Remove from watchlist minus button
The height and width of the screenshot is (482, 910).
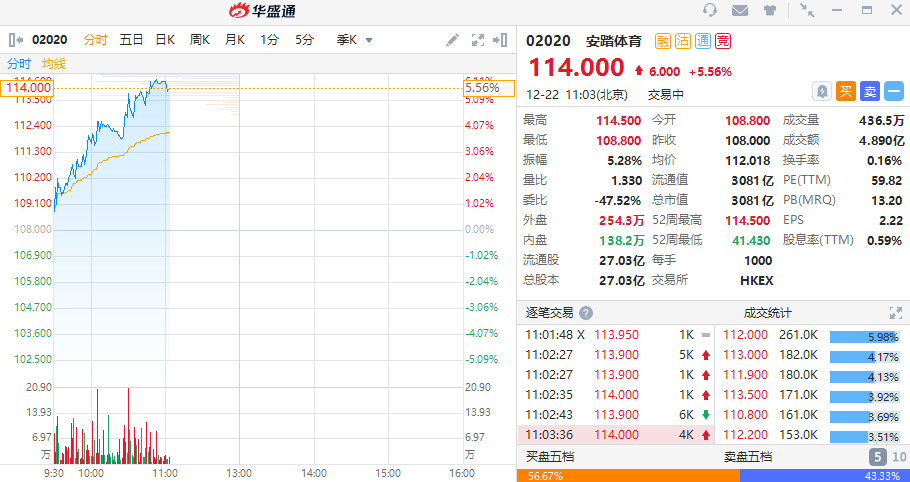pyautogui.click(x=894, y=92)
